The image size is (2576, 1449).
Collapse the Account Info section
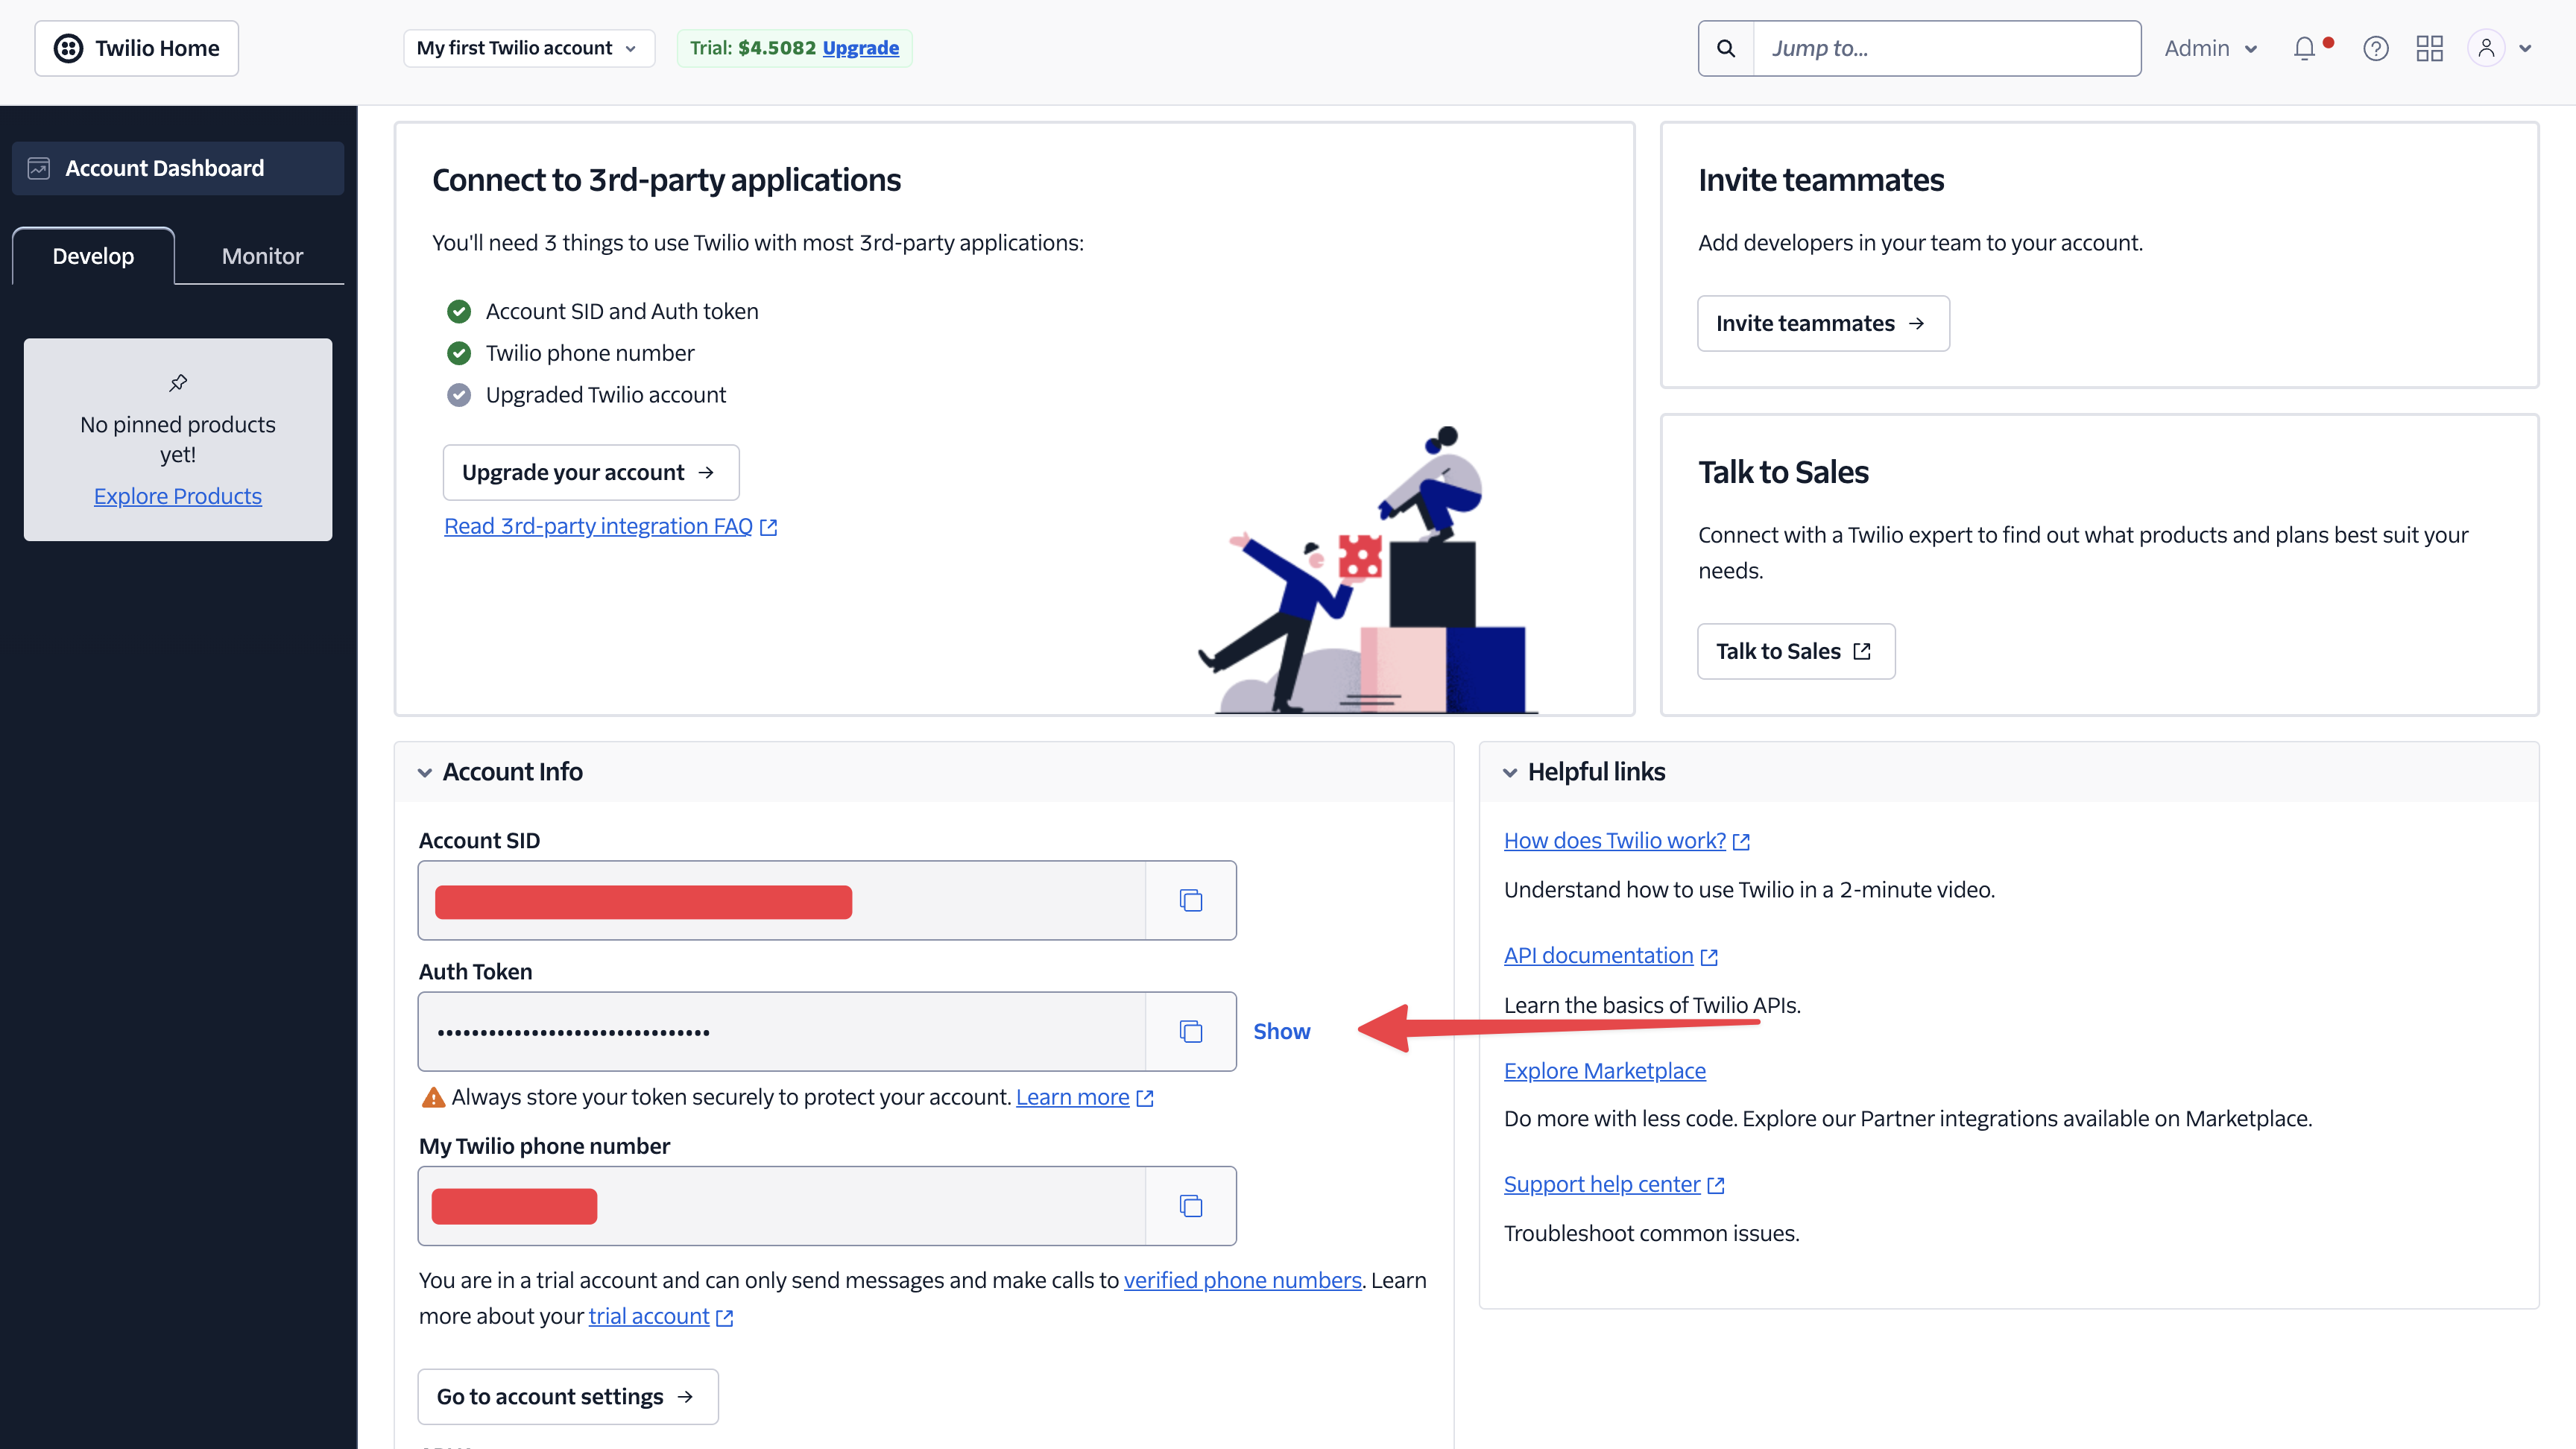(x=425, y=772)
